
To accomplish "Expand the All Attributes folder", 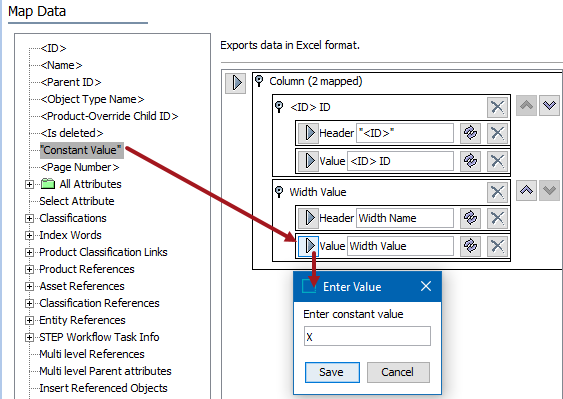I will pos(29,185).
